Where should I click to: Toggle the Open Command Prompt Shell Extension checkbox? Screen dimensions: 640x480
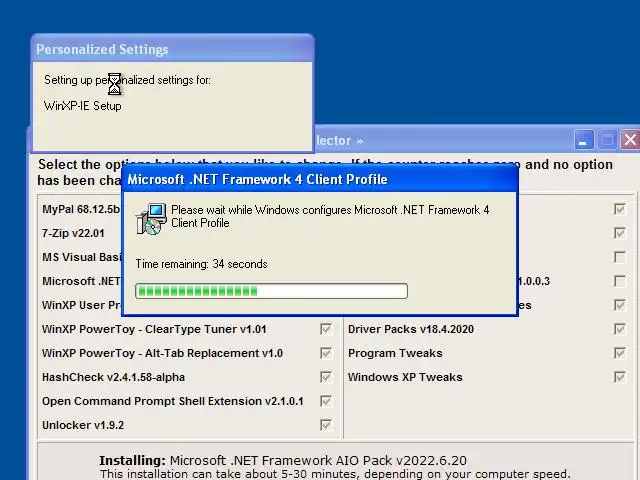pyautogui.click(x=326, y=401)
